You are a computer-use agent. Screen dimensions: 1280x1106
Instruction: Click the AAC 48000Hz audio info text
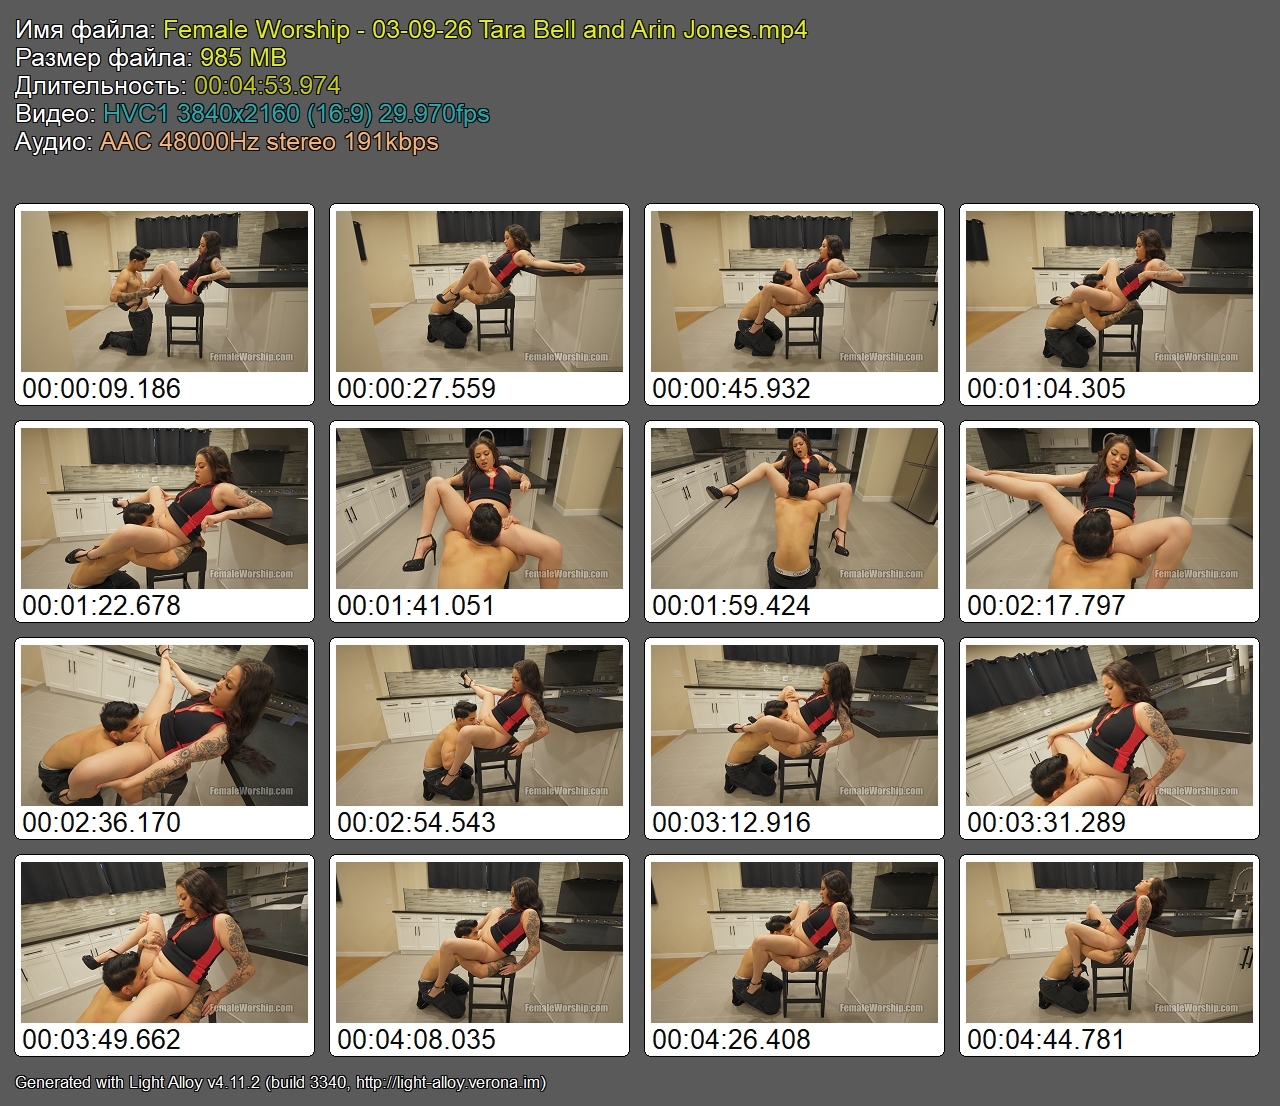pos(269,142)
